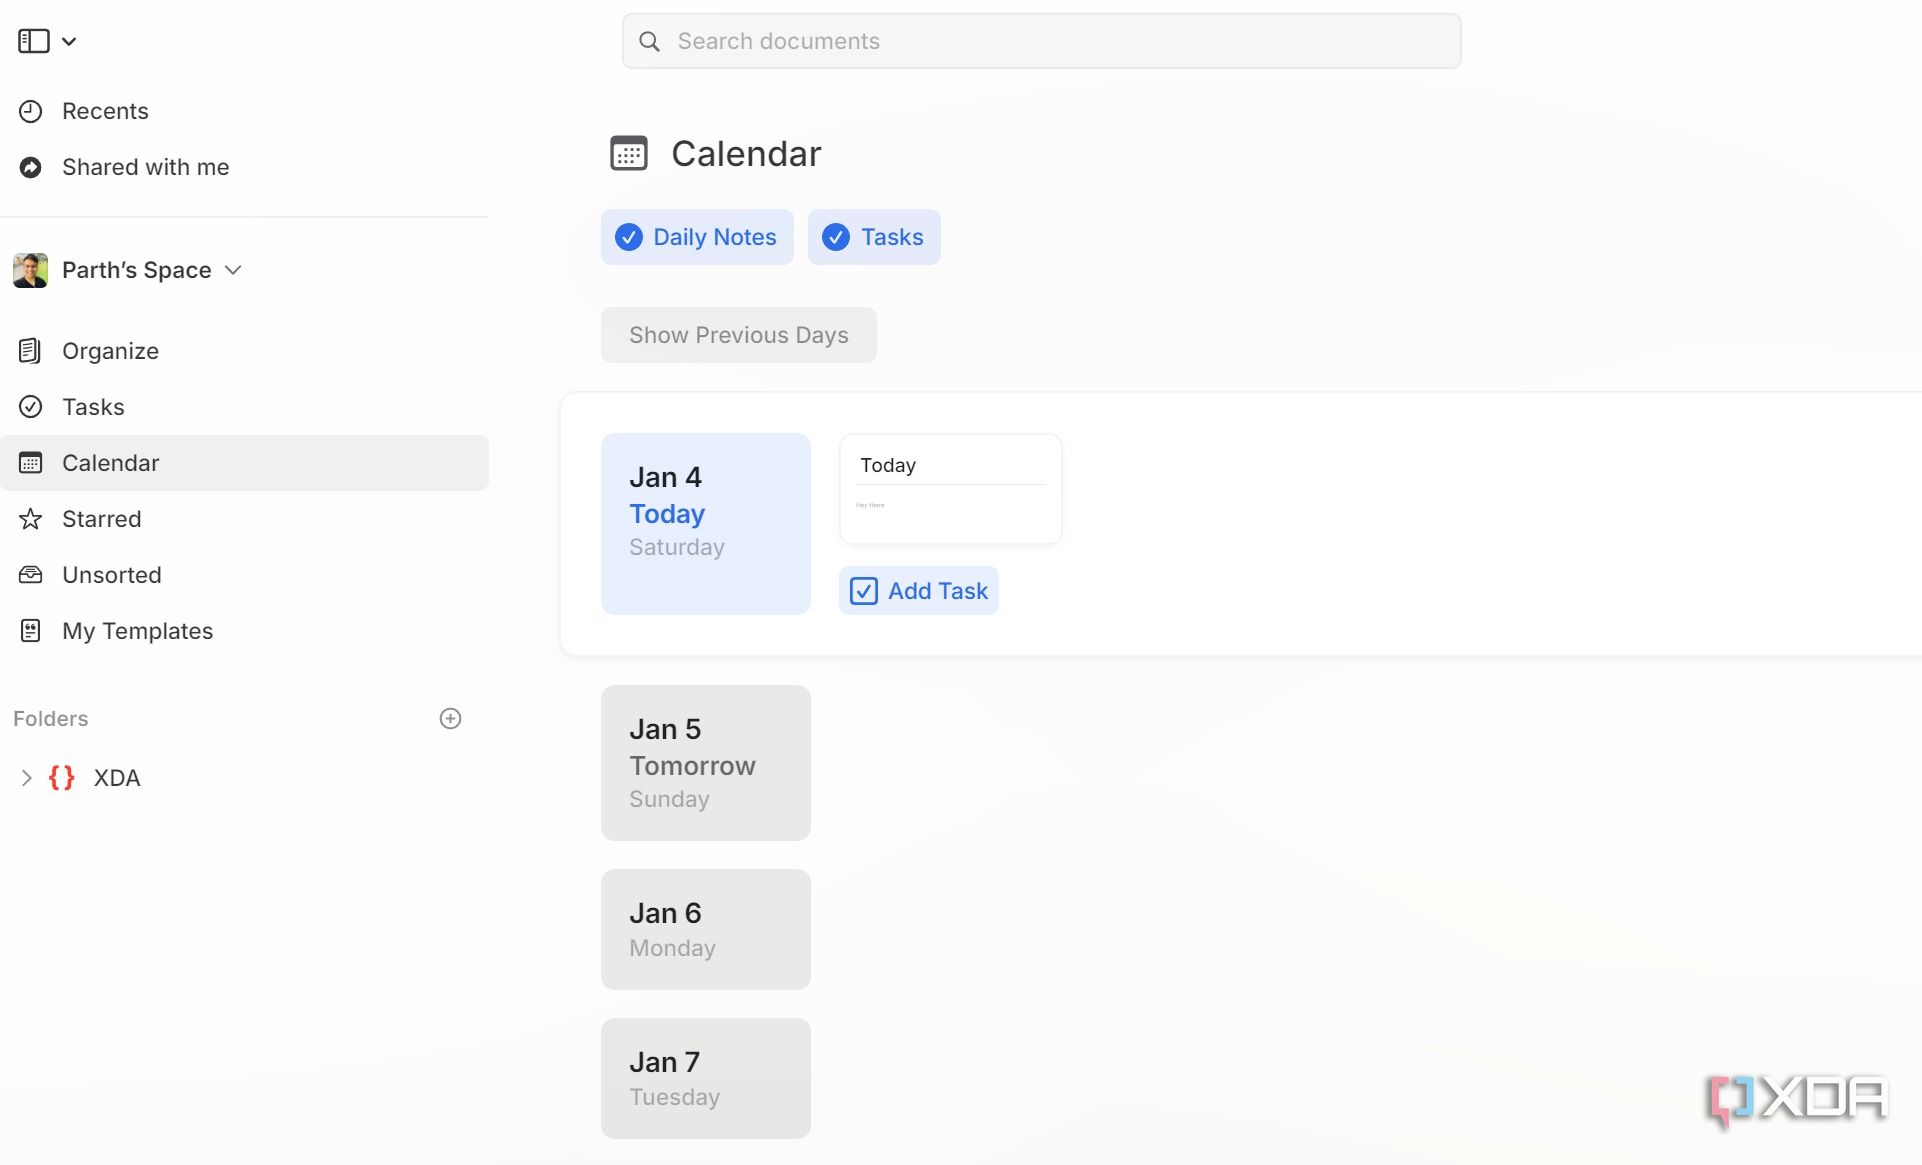
Task: Open My Templates via its icon
Action: [x=29, y=631]
